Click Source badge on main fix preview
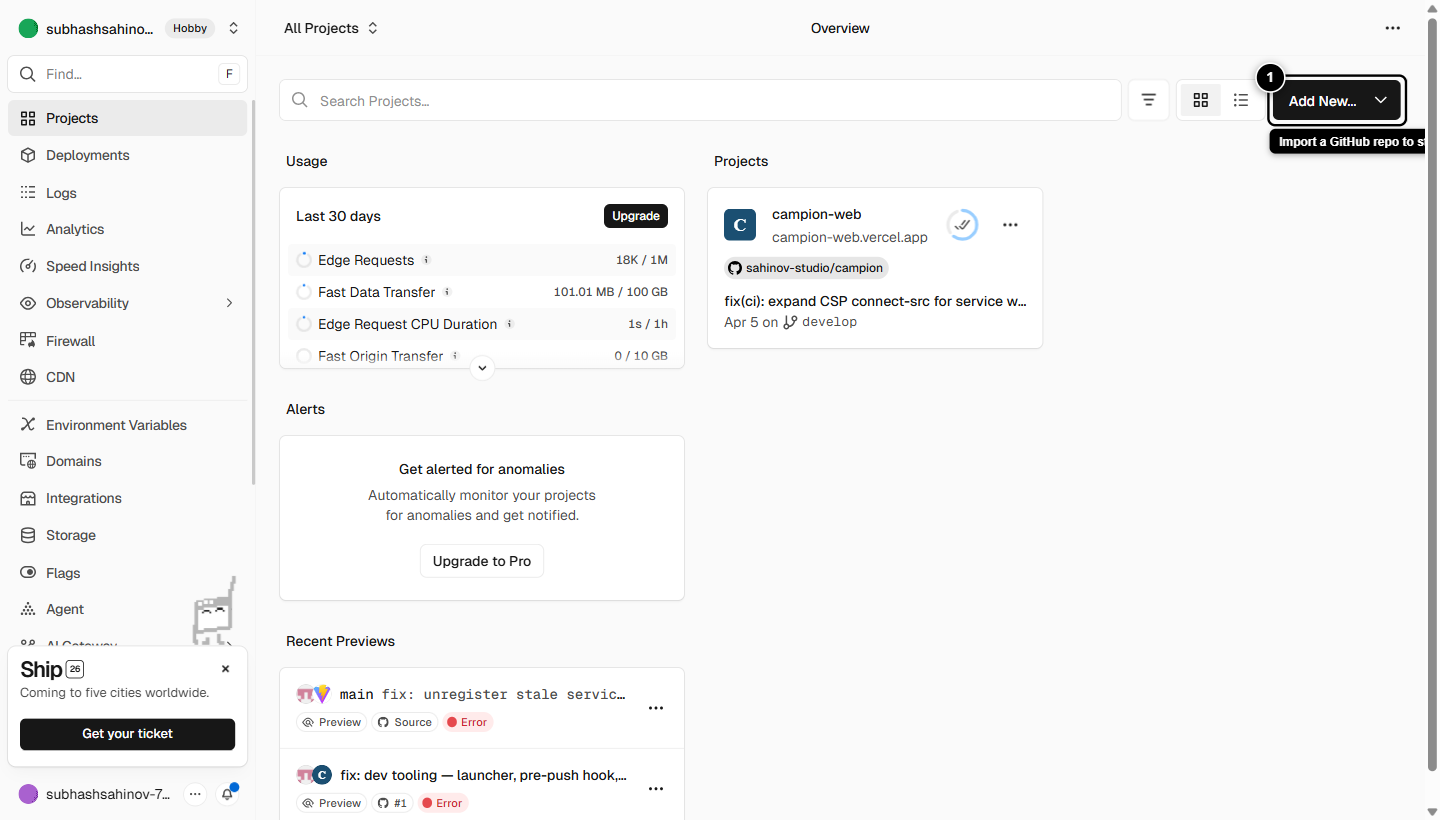Image resolution: width=1440 pixels, height=820 pixels. point(405,722)
